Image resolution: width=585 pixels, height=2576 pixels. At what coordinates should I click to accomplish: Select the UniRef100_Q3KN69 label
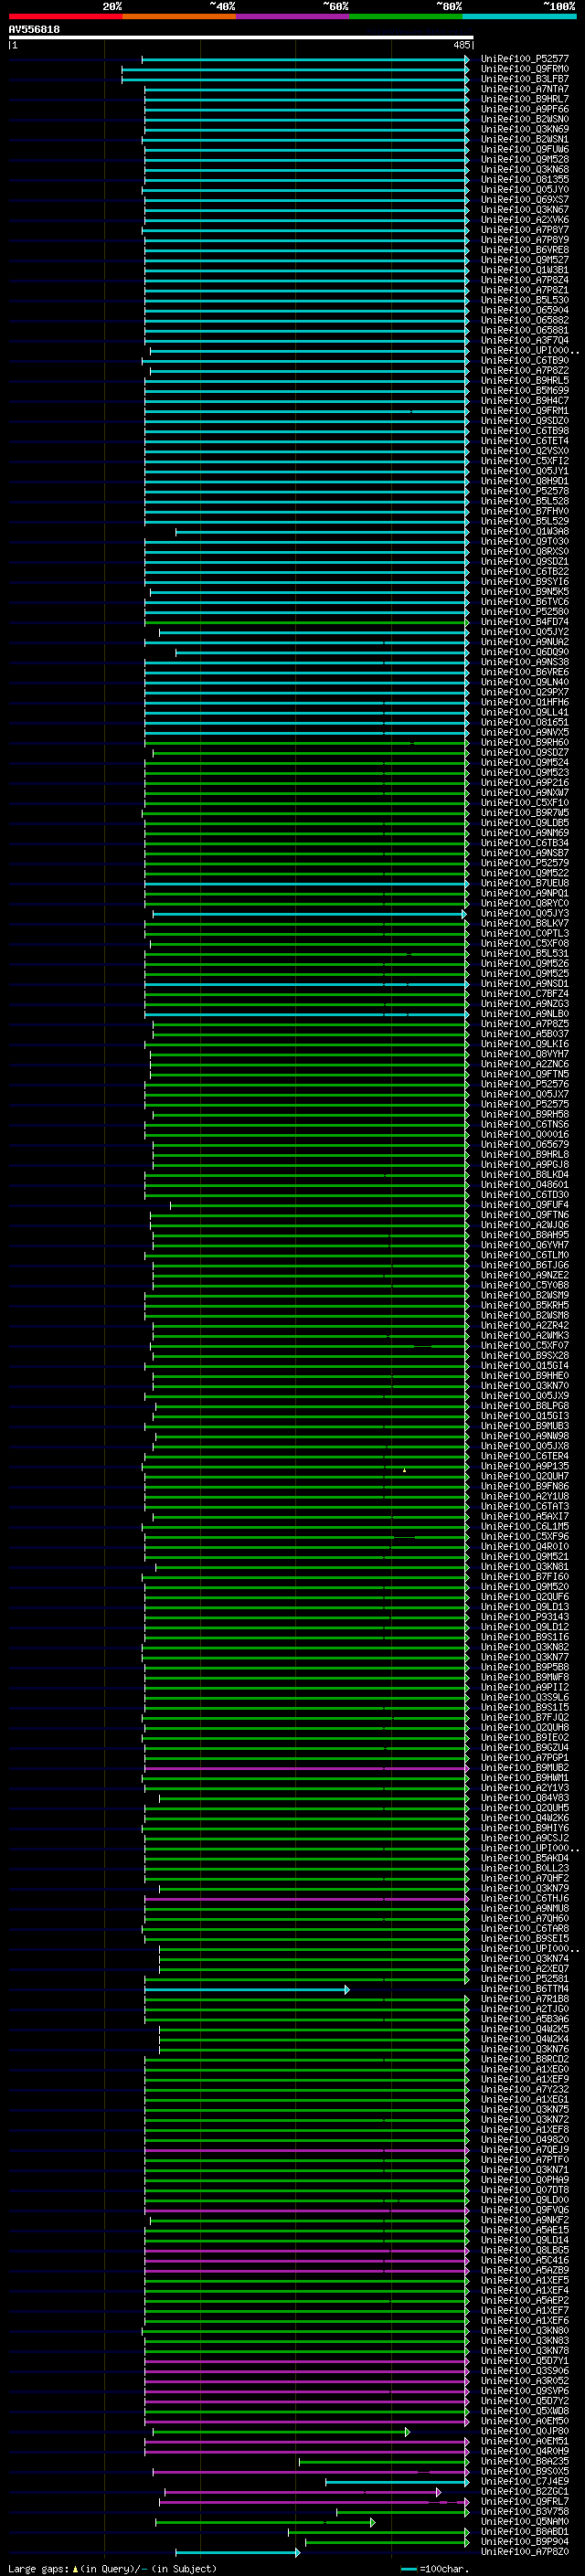tap(524, 129)
